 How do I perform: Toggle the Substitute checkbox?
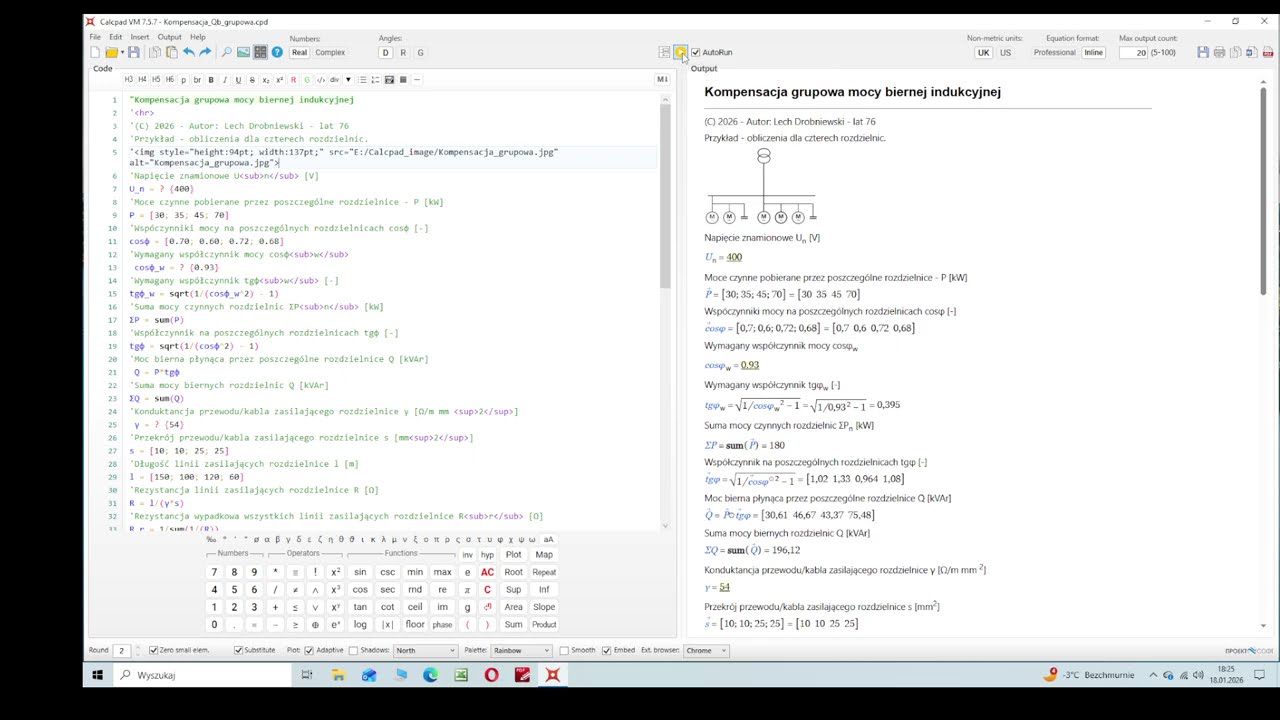coord(238,650)
